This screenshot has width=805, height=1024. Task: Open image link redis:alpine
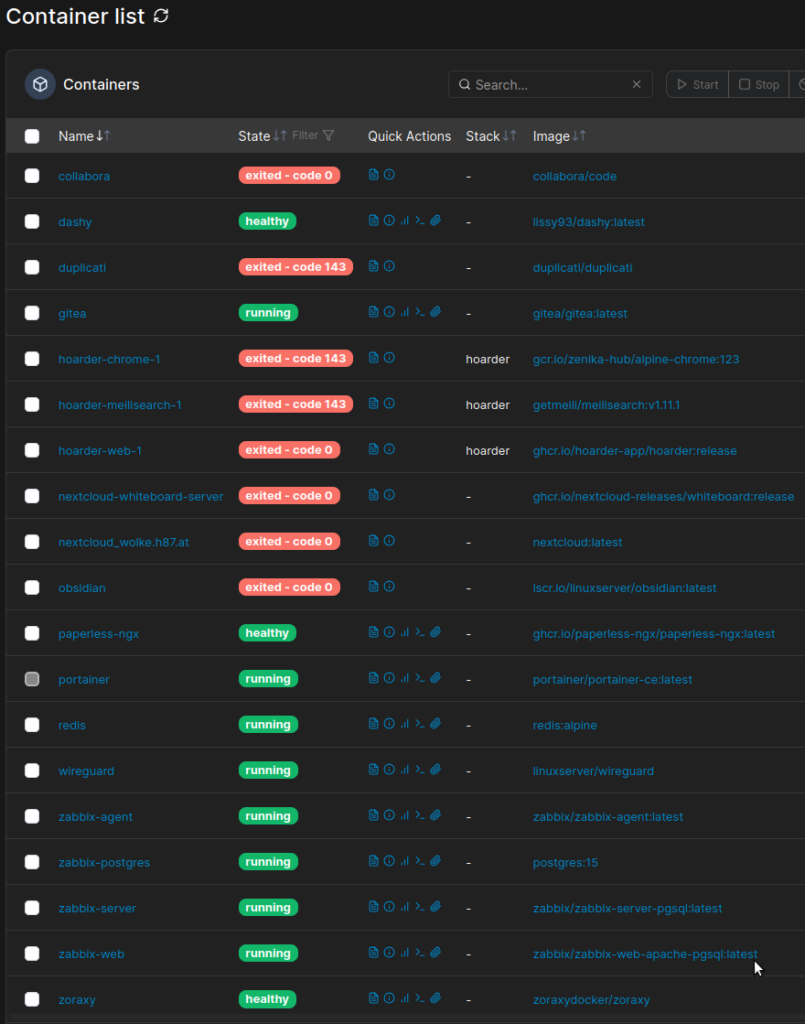[565, 725]
